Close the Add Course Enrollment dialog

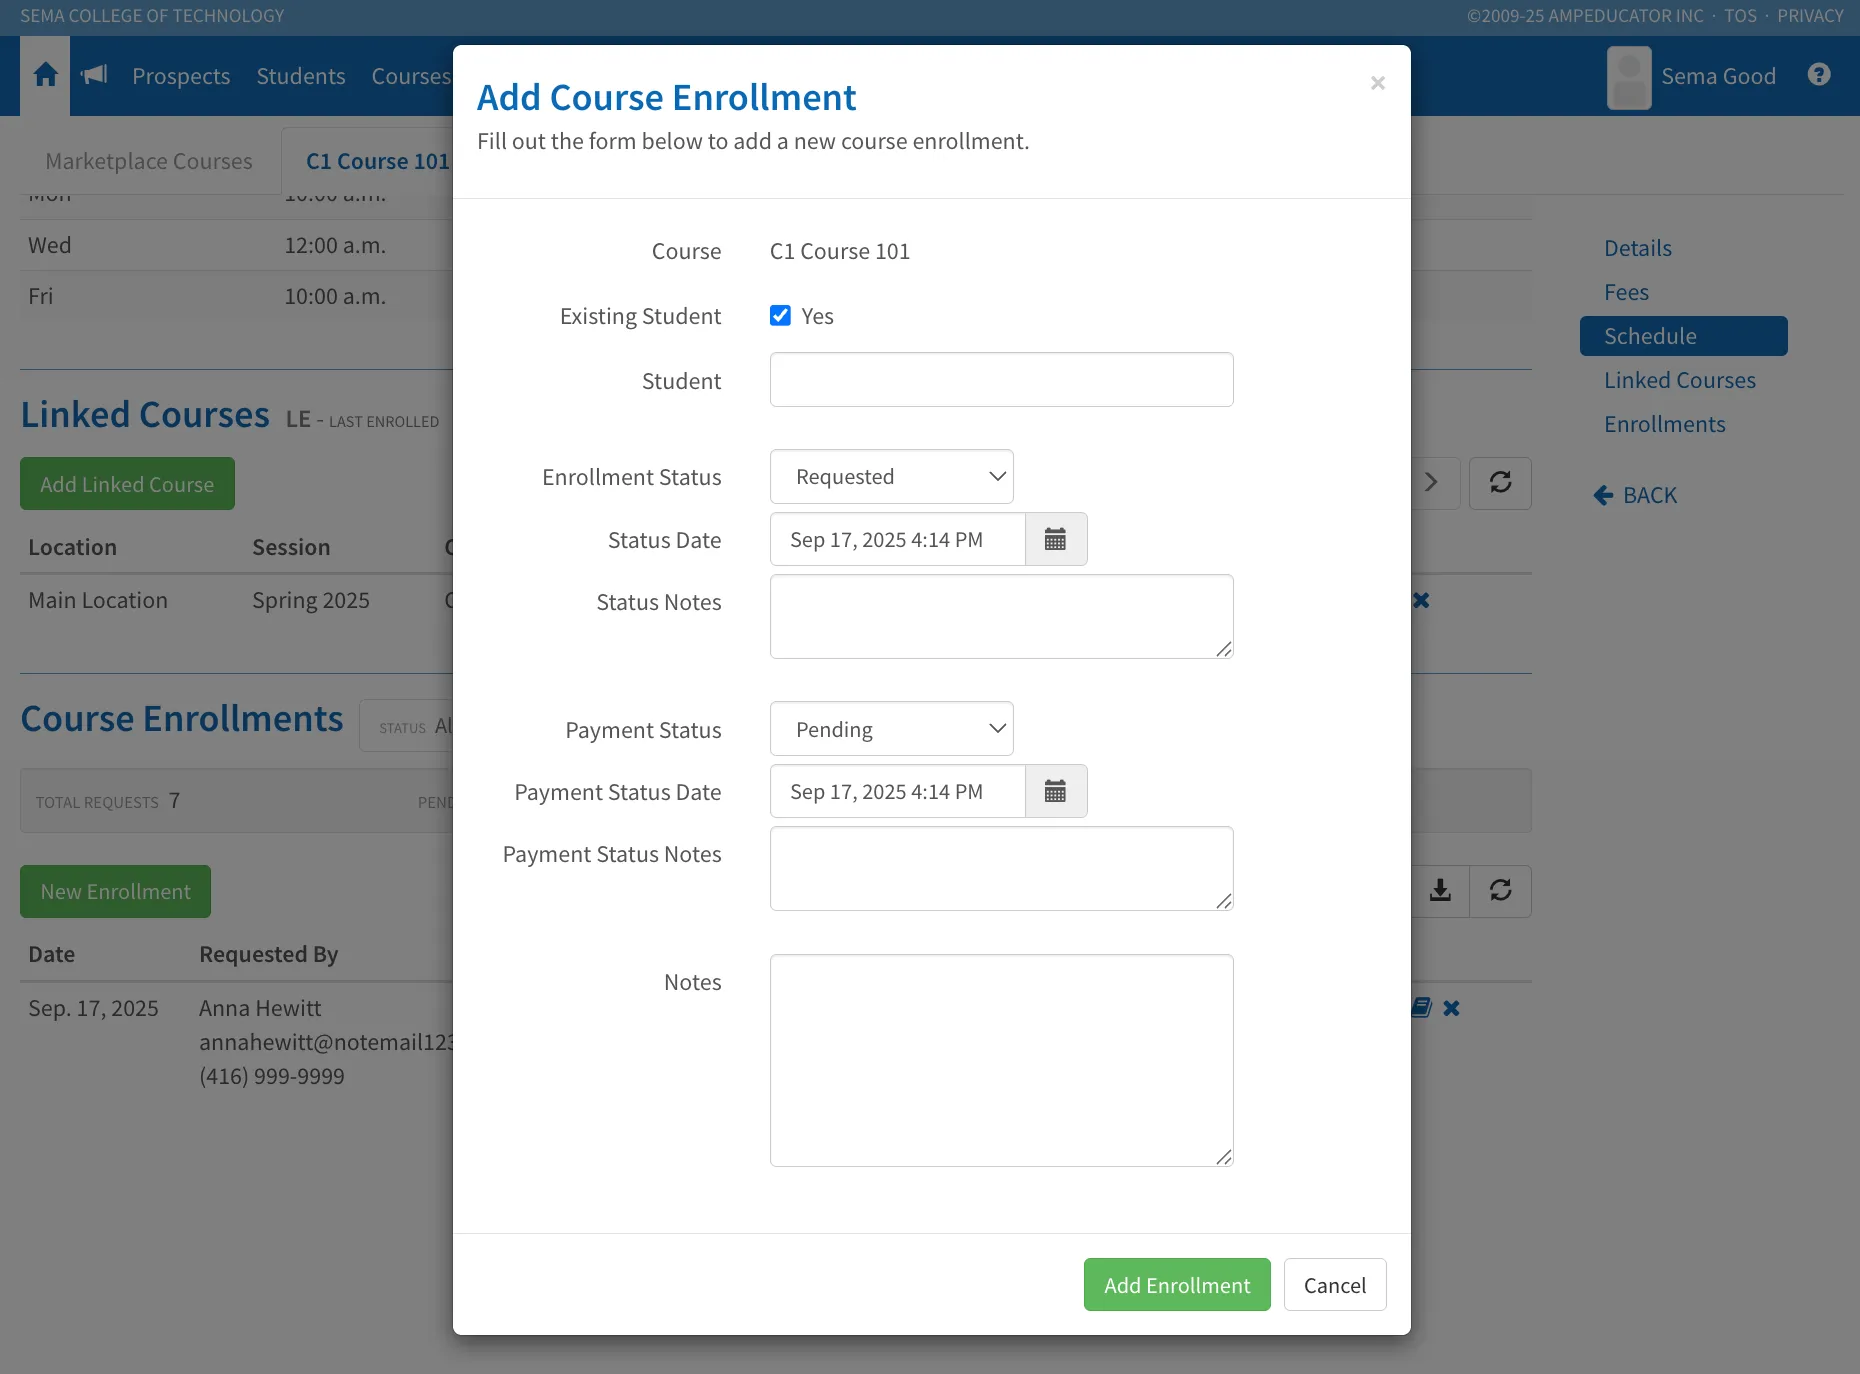coord(1377,83)
